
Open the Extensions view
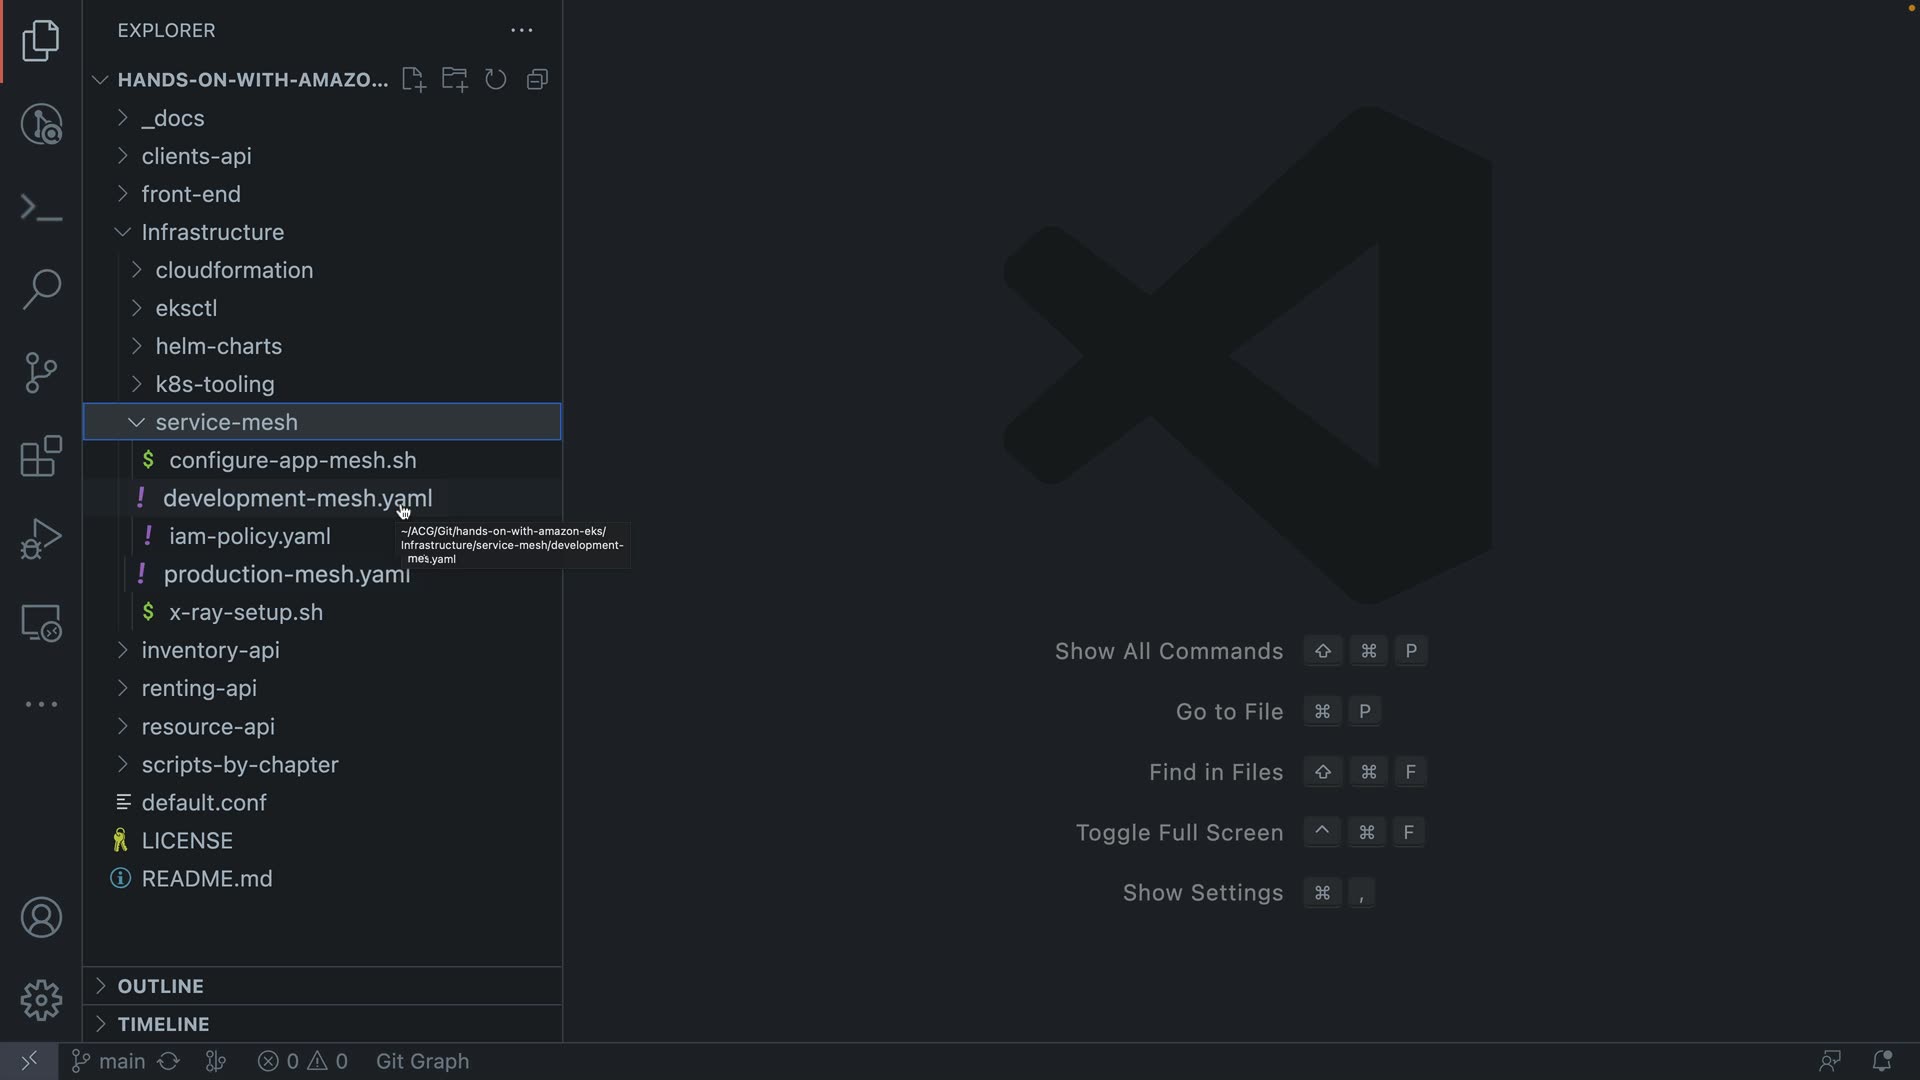pos(41,457)
